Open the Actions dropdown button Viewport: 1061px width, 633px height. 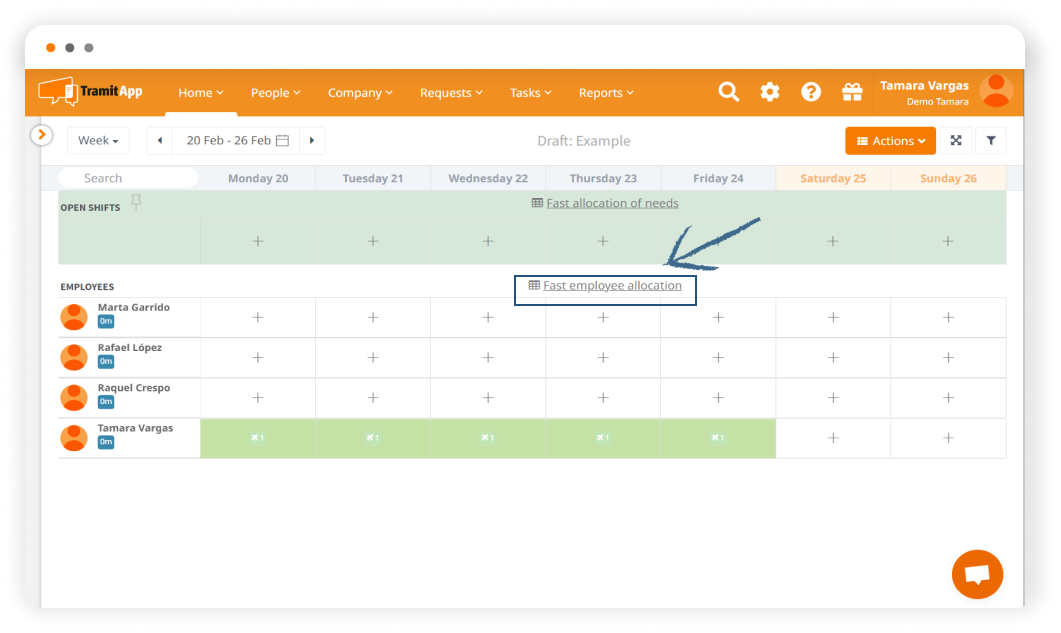[x=890, y=141]
